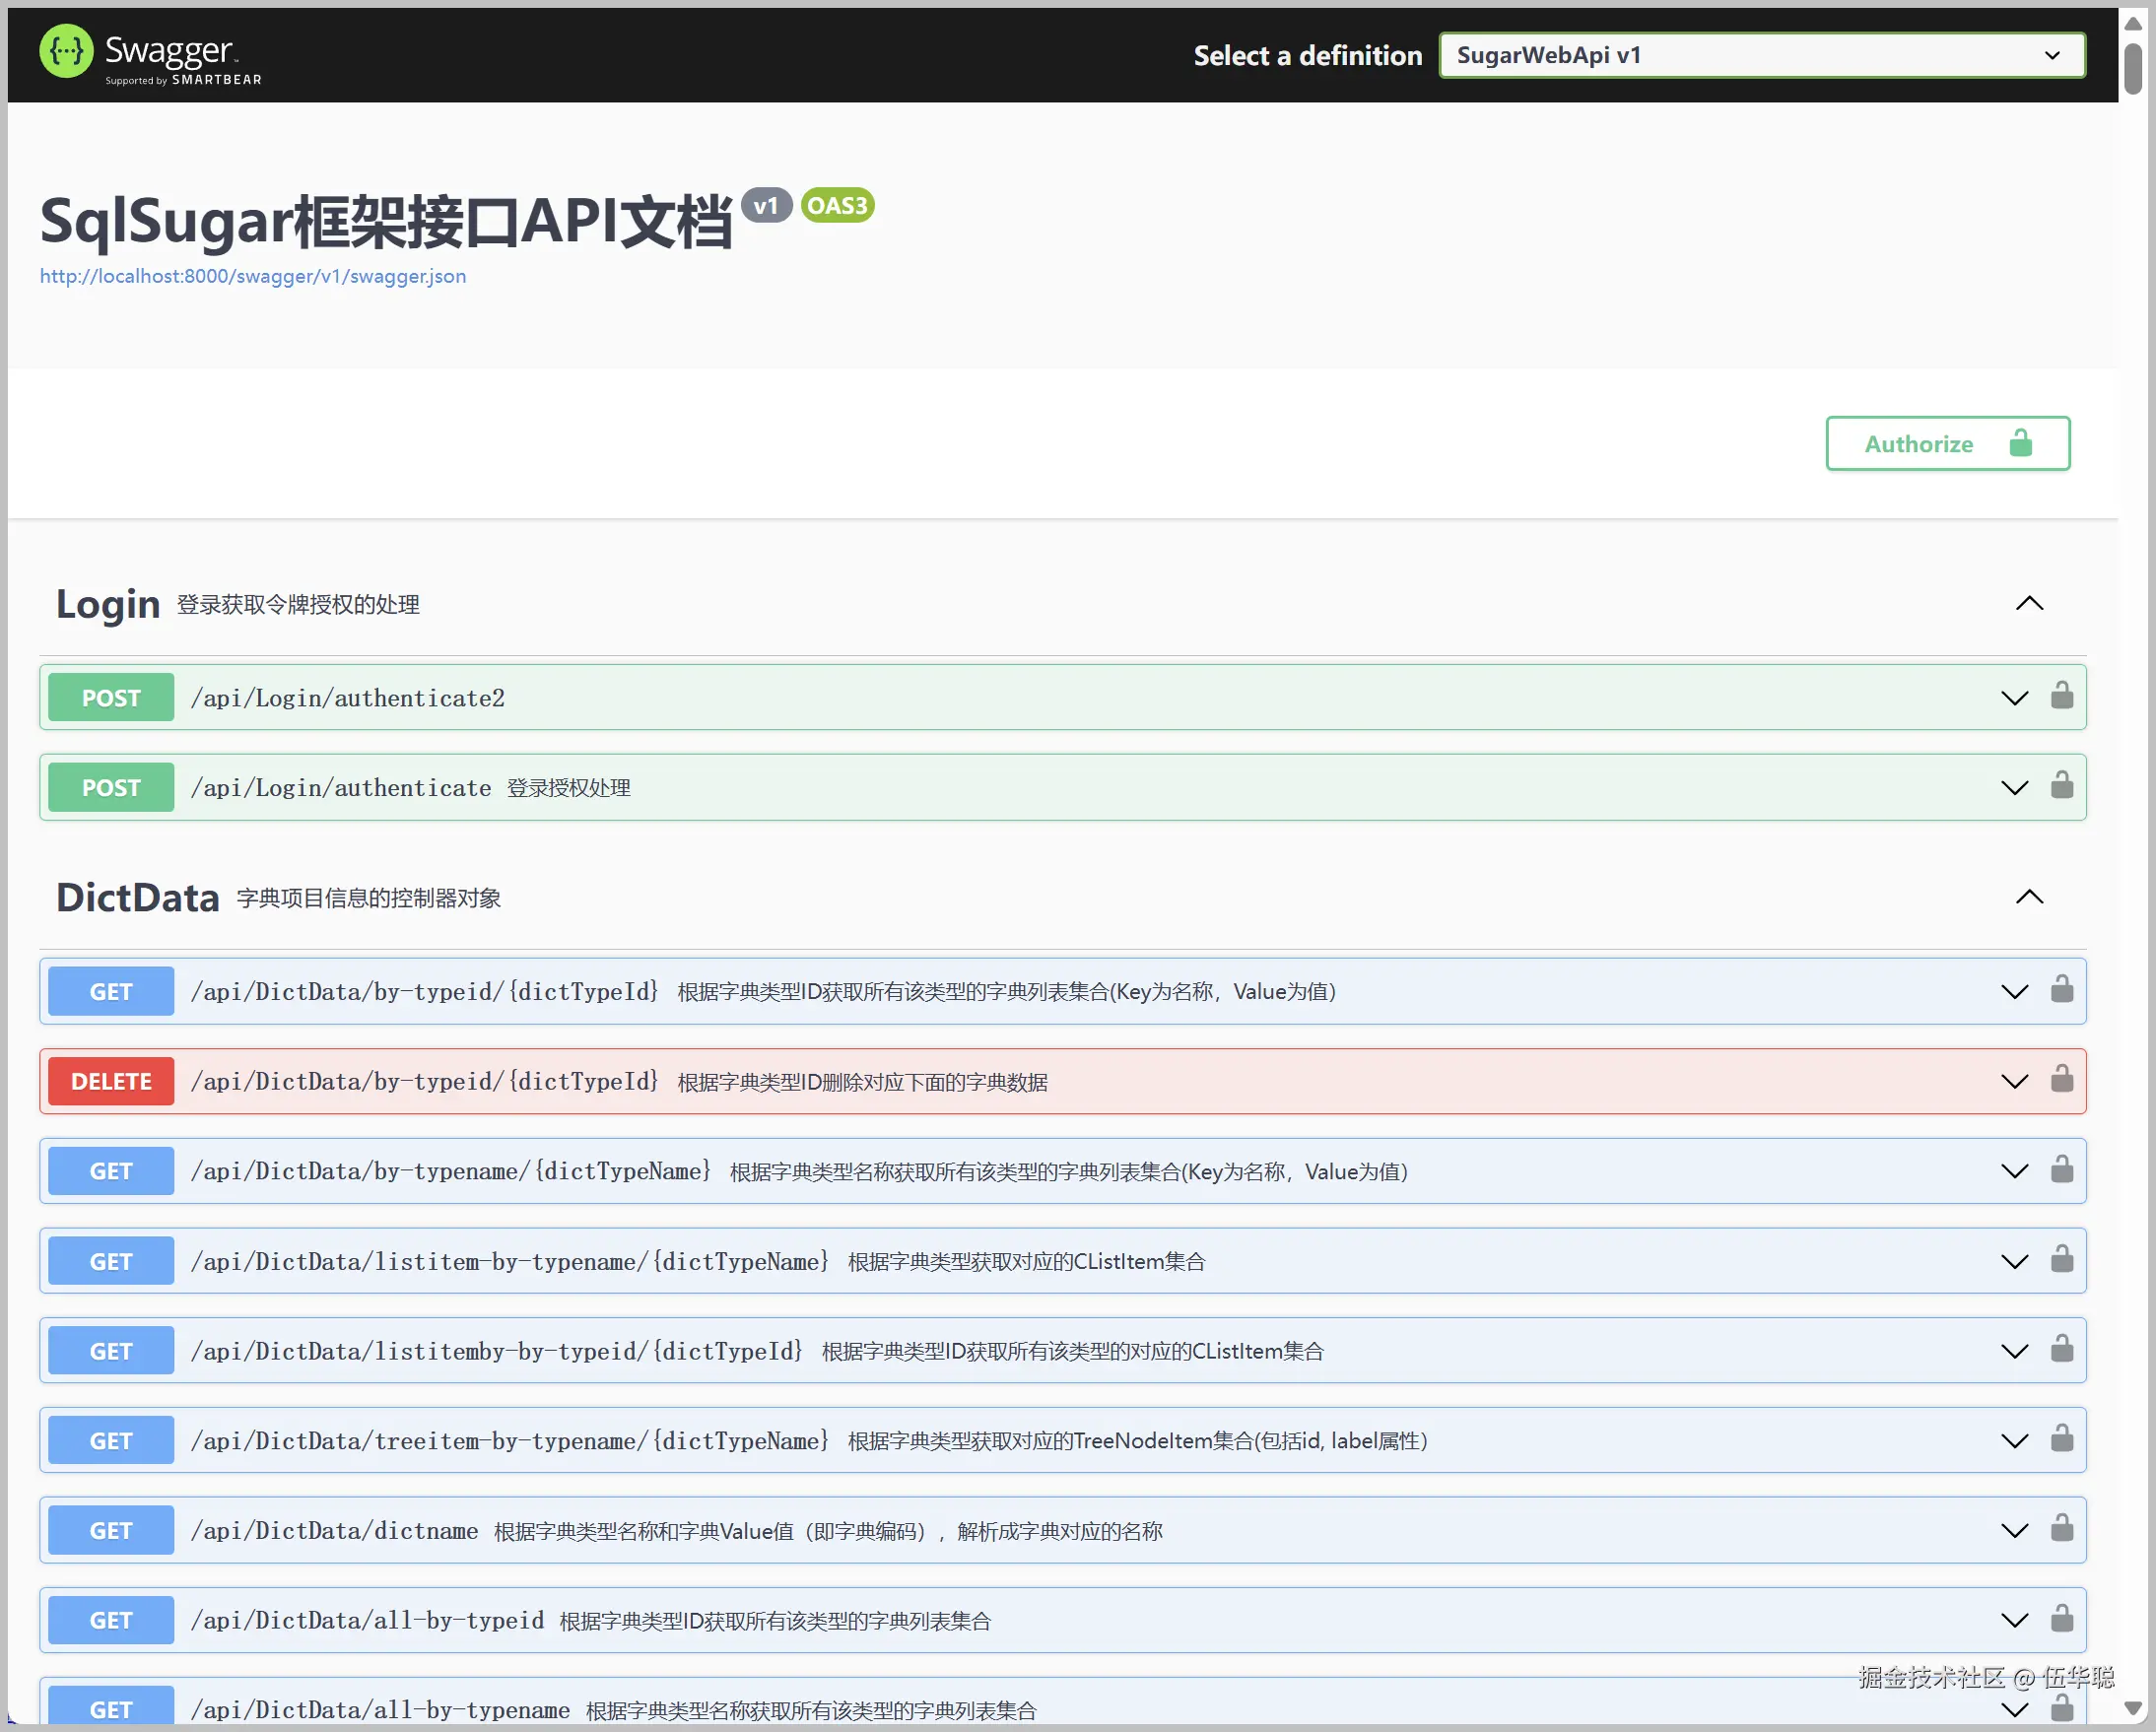Click the POST authenticate2 method badge
2156x1732 pixels.
[111, 698]
